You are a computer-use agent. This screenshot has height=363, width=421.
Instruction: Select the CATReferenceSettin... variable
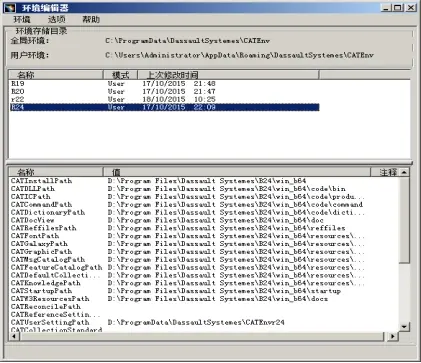pyautogui.click(x=55, y=315)
